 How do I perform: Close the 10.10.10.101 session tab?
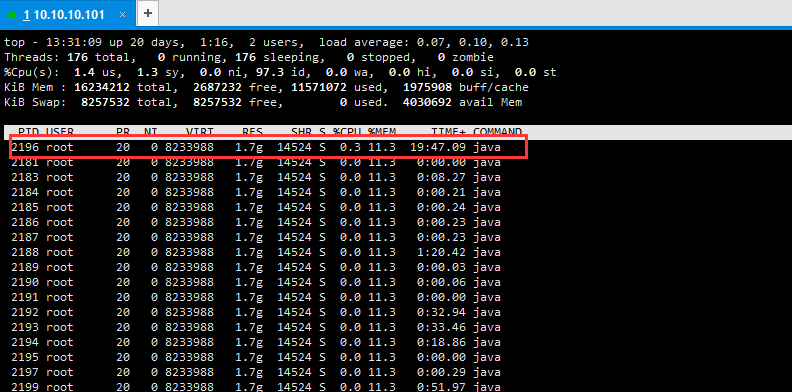point(122,15)
